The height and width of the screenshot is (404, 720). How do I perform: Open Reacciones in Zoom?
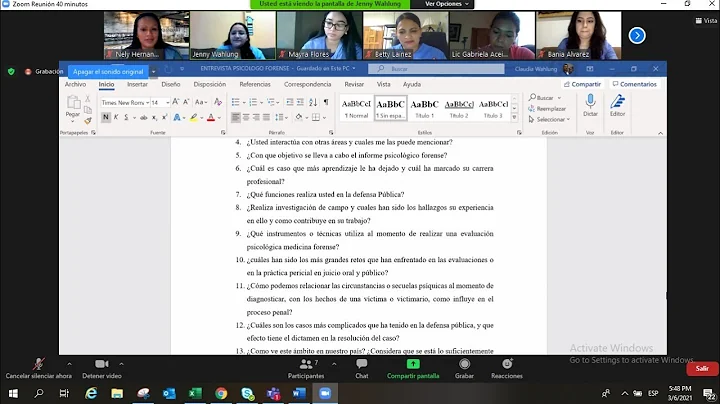pyautogui.click(x=507, y=369)
